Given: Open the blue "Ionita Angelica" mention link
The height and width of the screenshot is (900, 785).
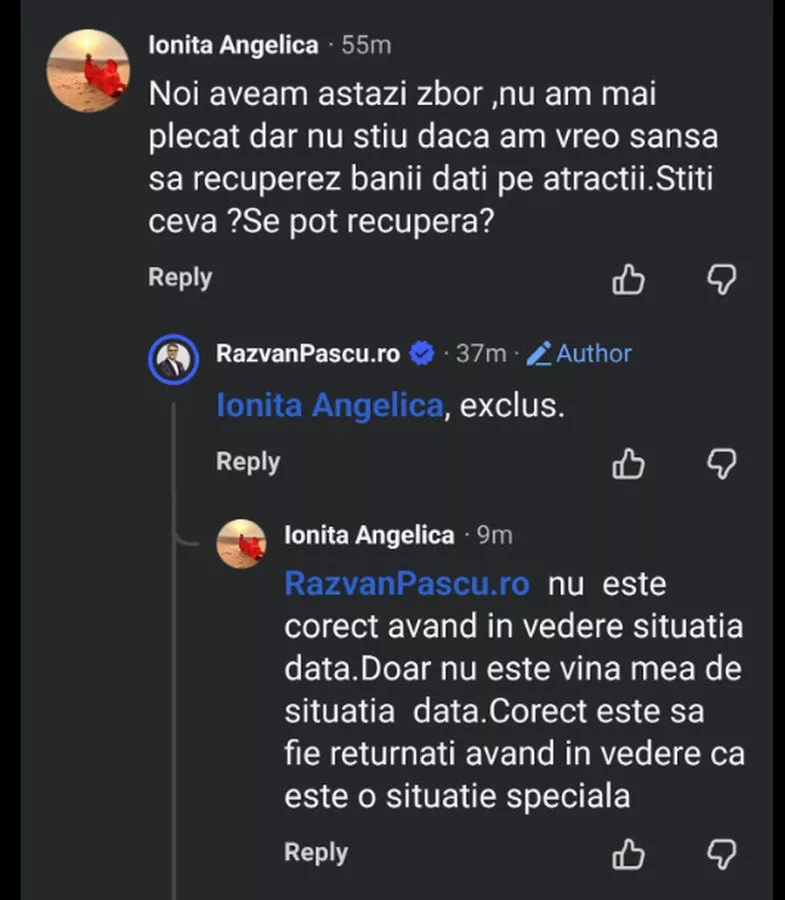Looking at the screenshot, I should click(x=330, y=406).
